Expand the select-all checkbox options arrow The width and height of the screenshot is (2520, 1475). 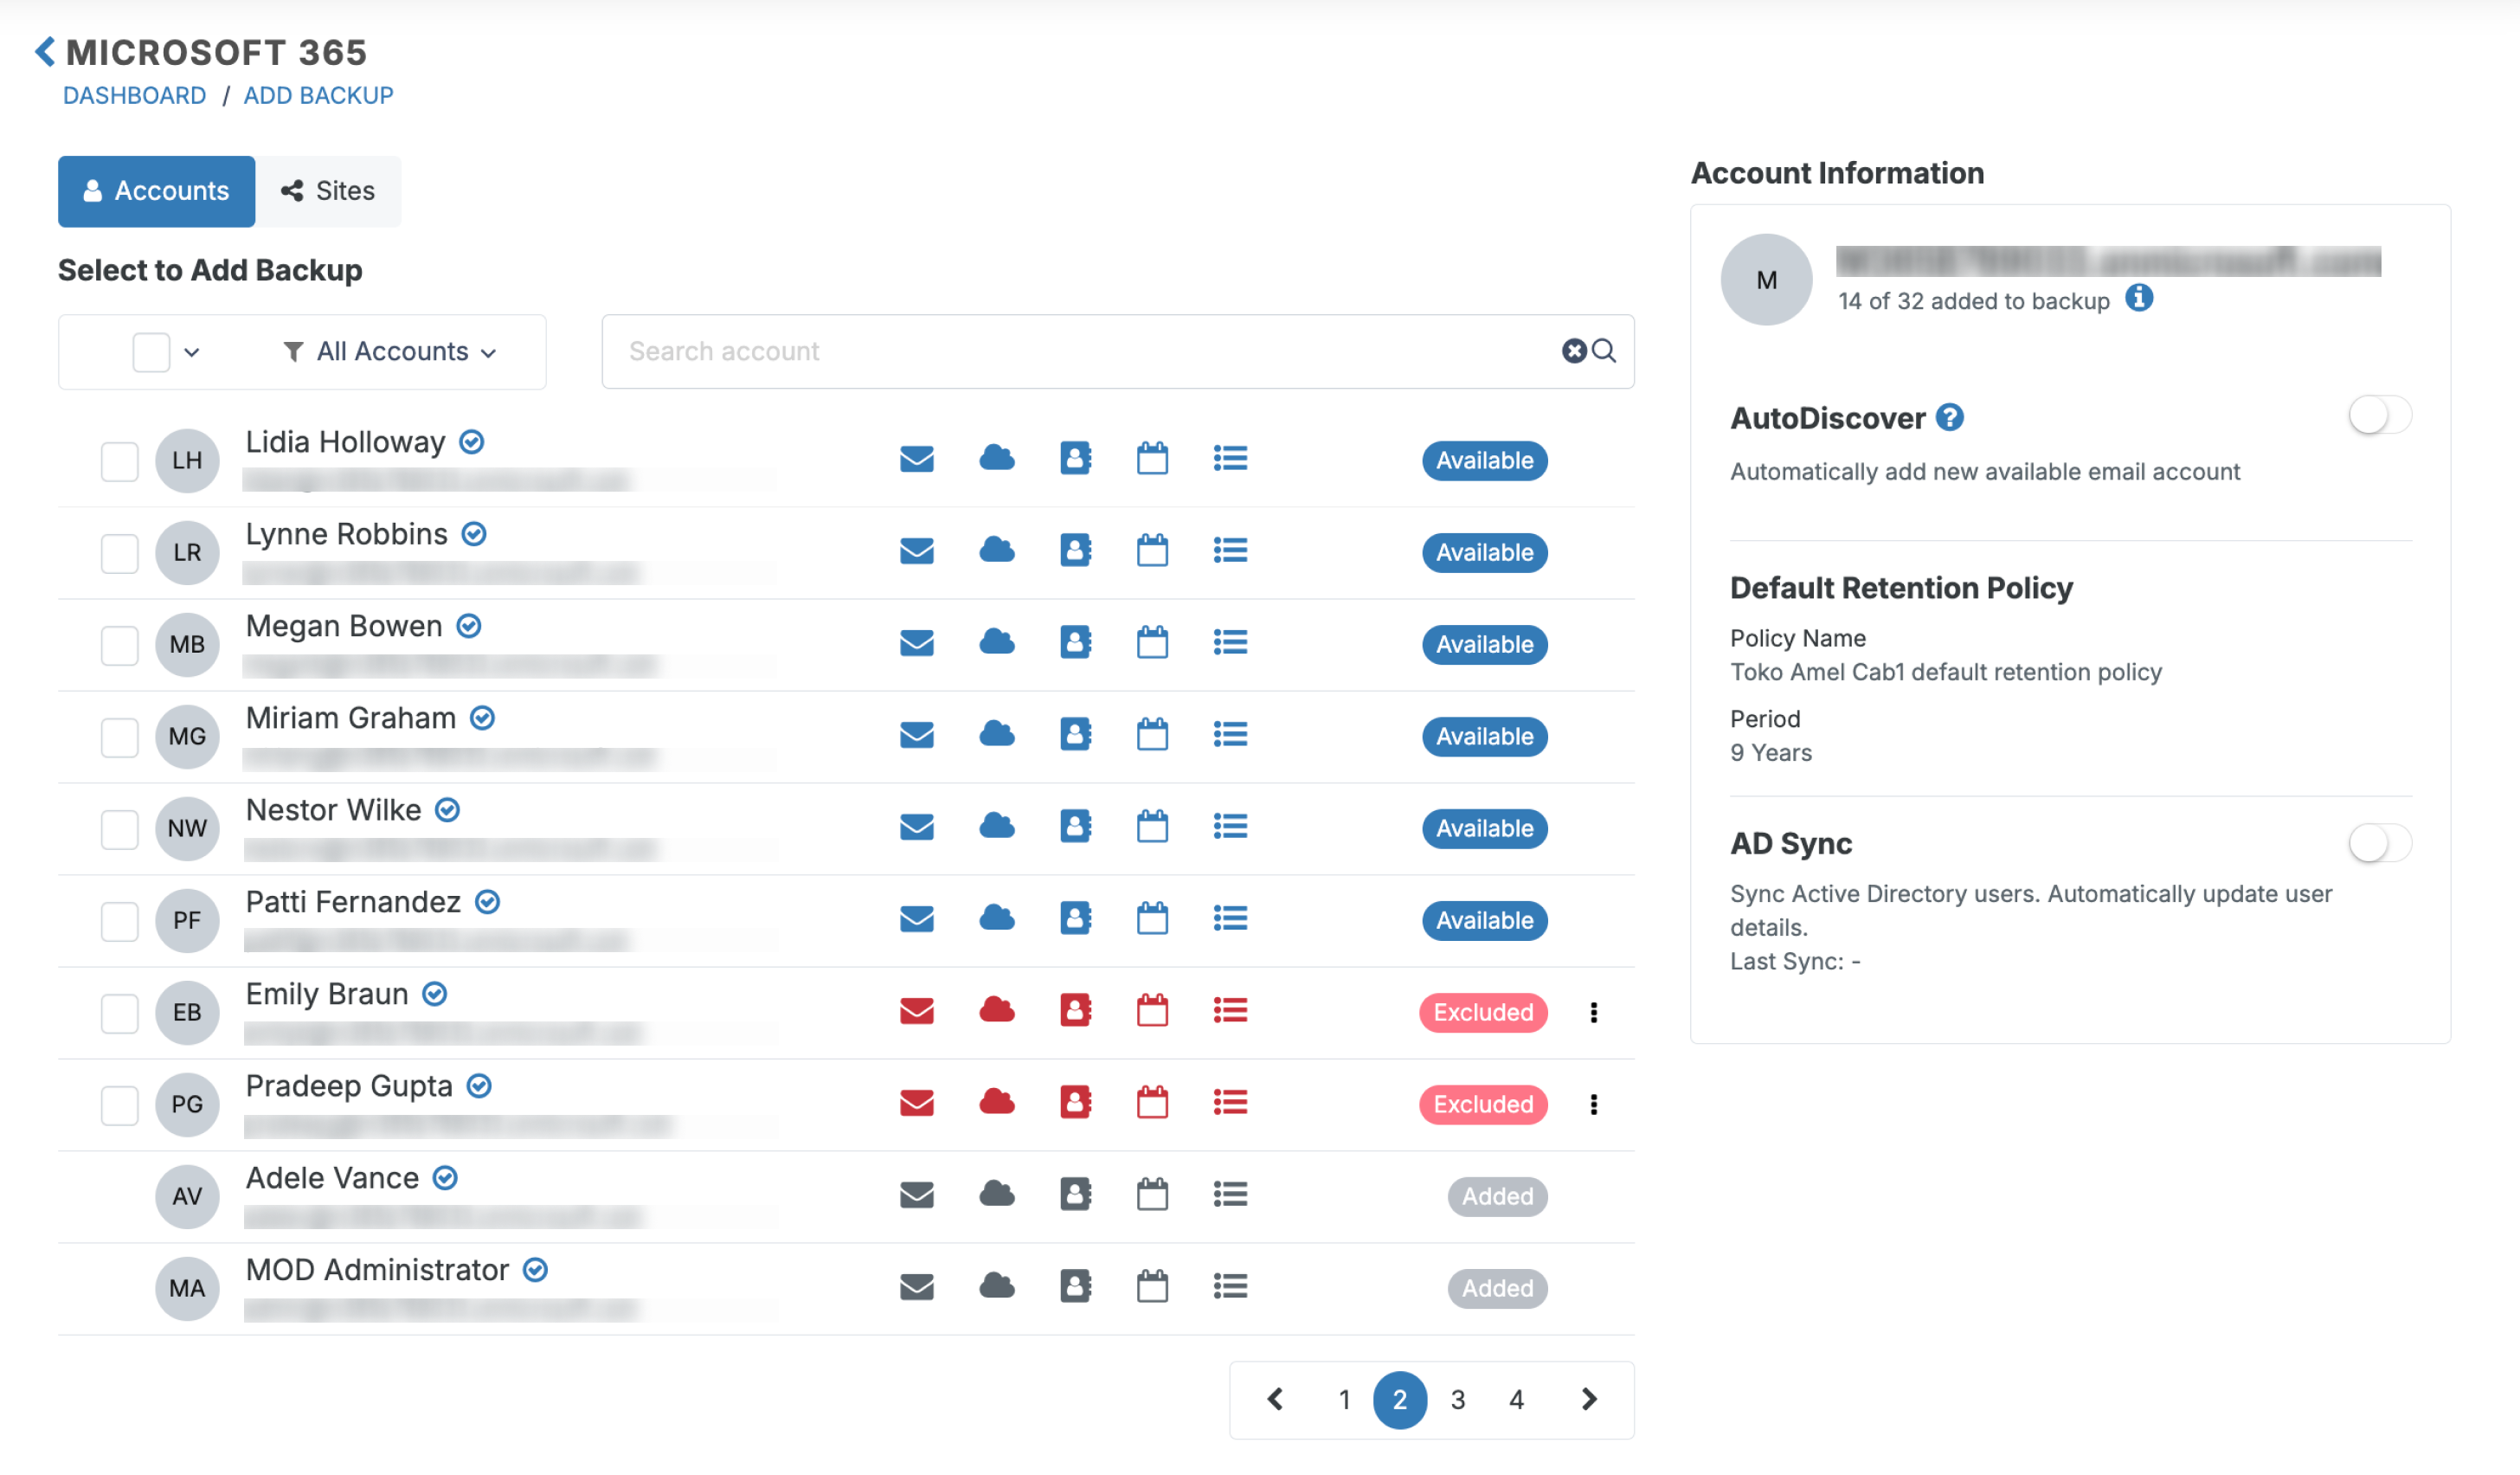192,352
